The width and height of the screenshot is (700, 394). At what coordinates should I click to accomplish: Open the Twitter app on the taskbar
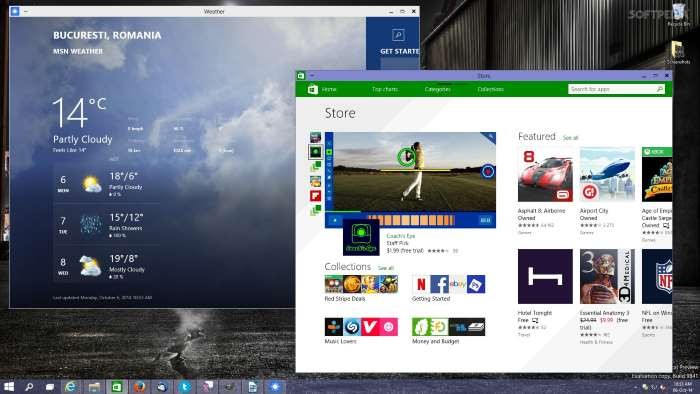(x=184, y=387)
